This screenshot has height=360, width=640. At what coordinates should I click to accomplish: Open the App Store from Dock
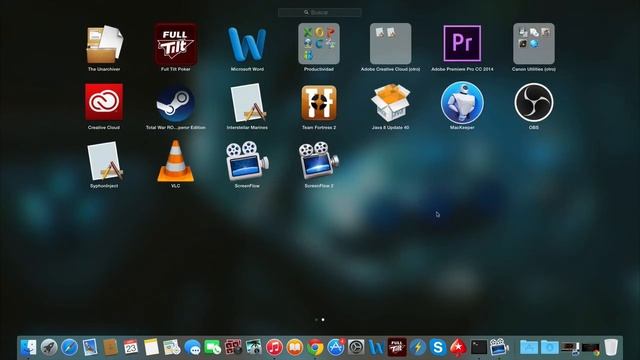click(x=336, y=347)
